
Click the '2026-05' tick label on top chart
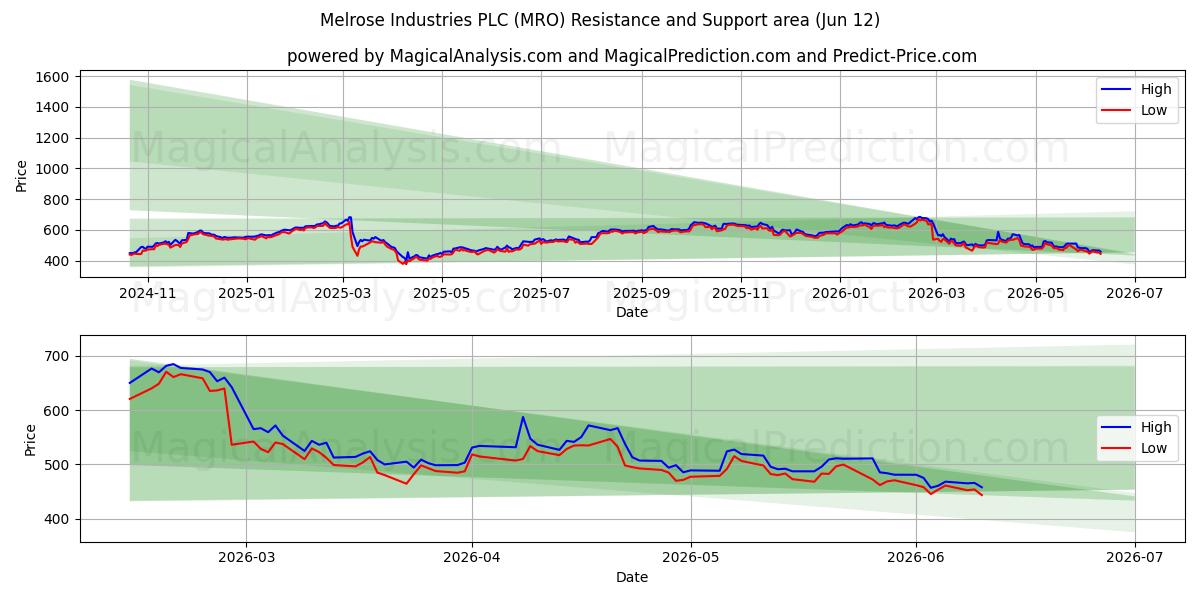1035,293
